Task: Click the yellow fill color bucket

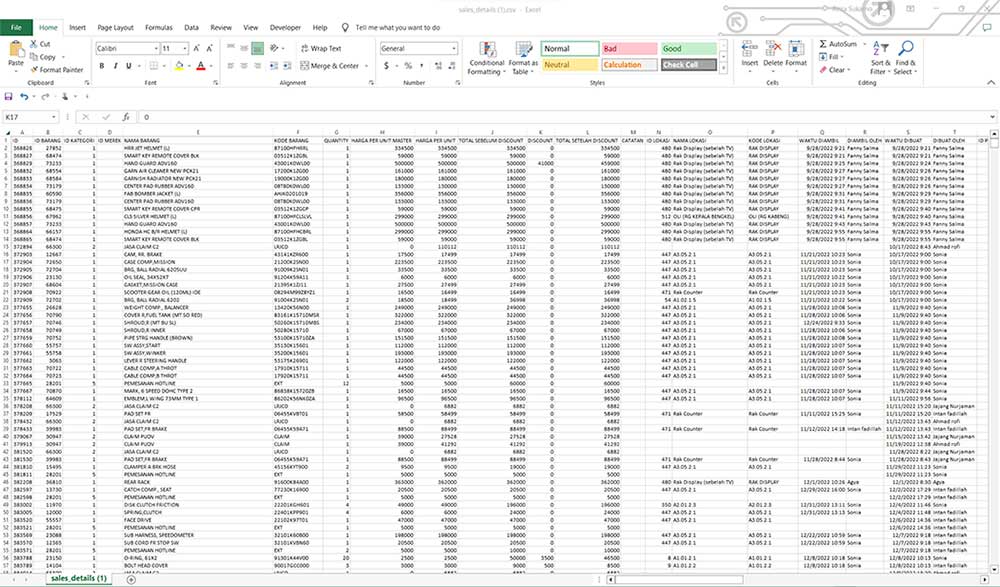Action: (x=179, y=66)
